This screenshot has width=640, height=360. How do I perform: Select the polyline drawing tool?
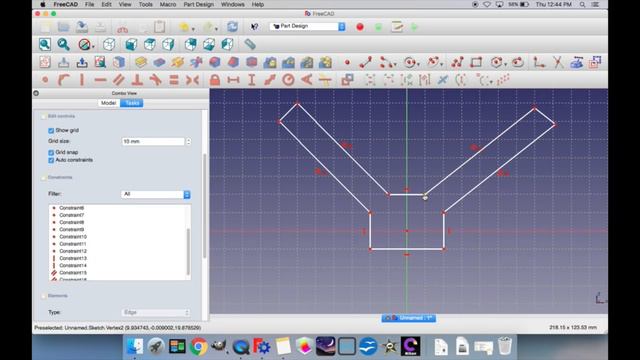(x=458, y=62)
